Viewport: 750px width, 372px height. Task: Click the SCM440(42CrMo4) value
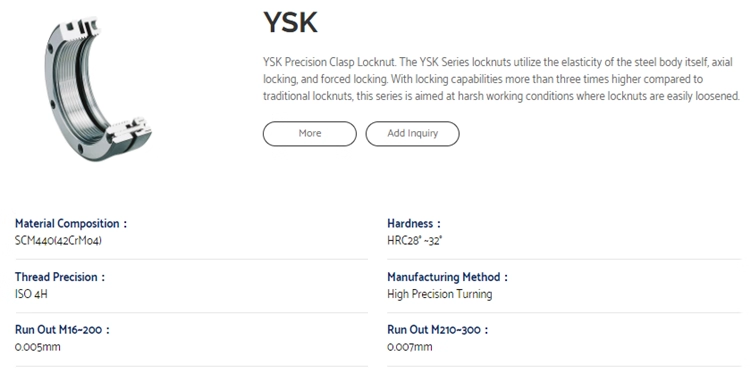(x=58, y=241)
